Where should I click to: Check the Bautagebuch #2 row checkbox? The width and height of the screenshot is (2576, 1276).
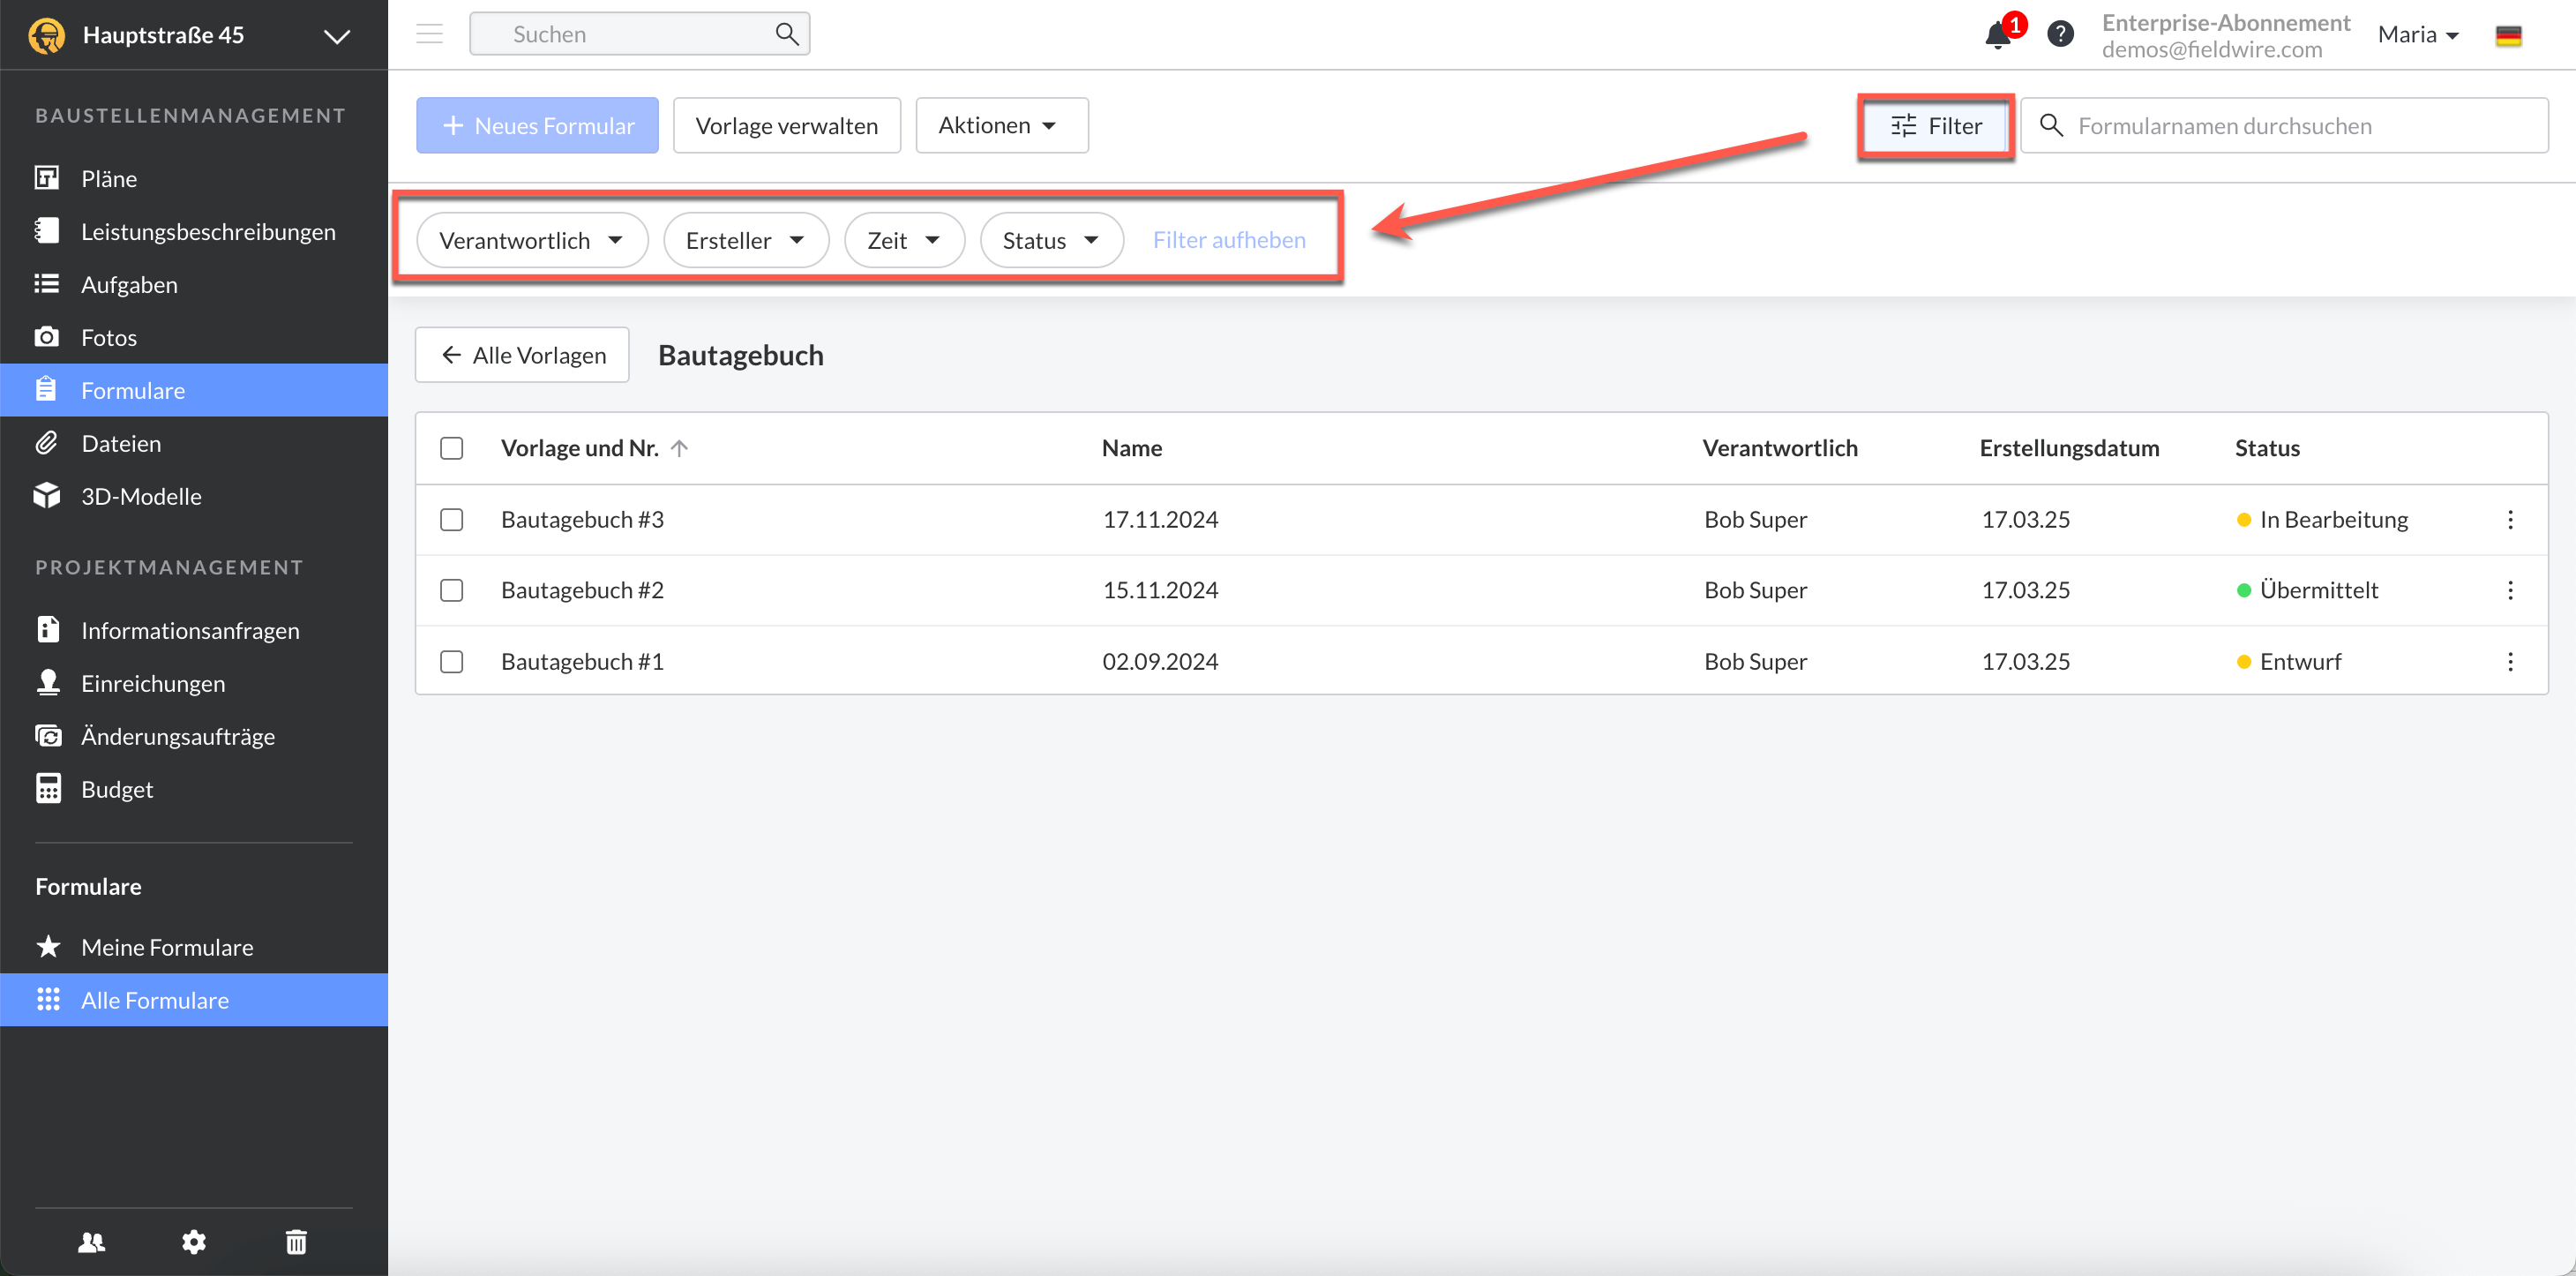(452, 590)
